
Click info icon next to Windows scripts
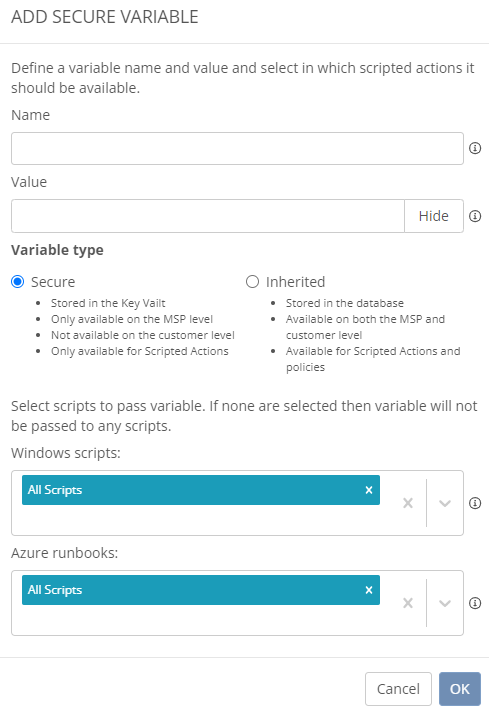[475, 503]
